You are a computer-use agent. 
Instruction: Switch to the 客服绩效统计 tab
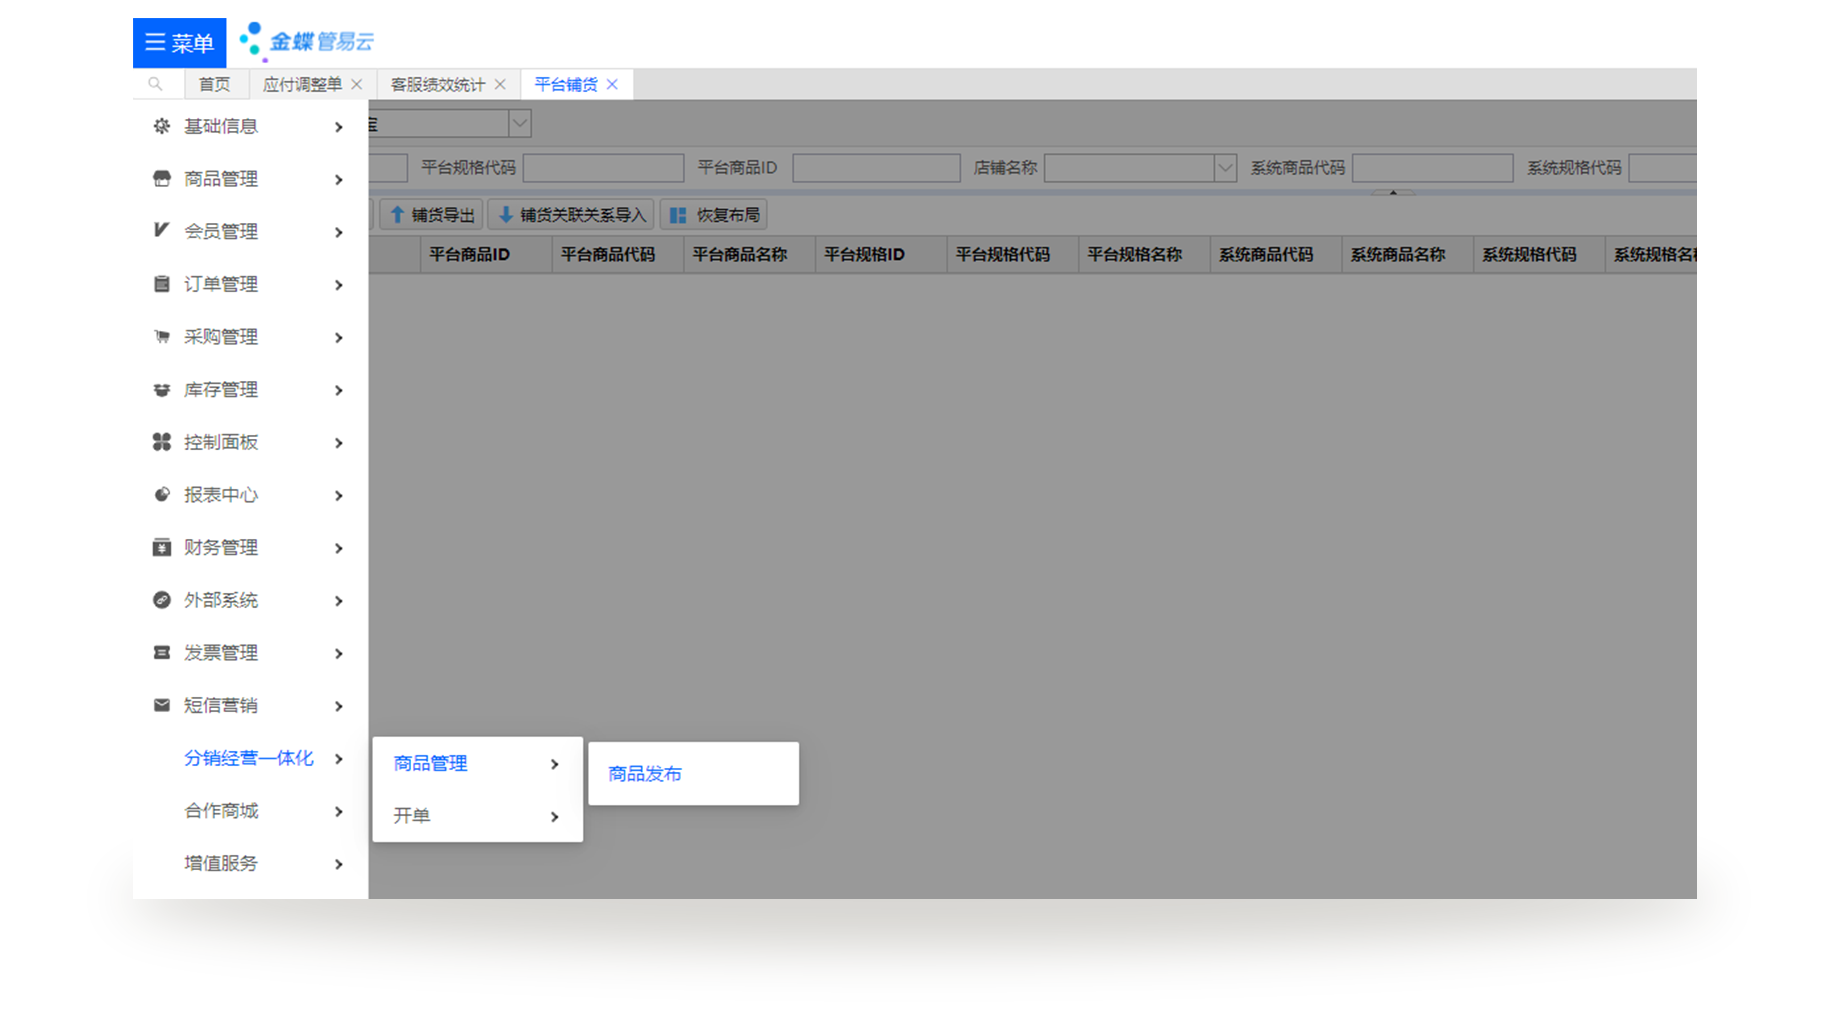(x=437, y=84)
